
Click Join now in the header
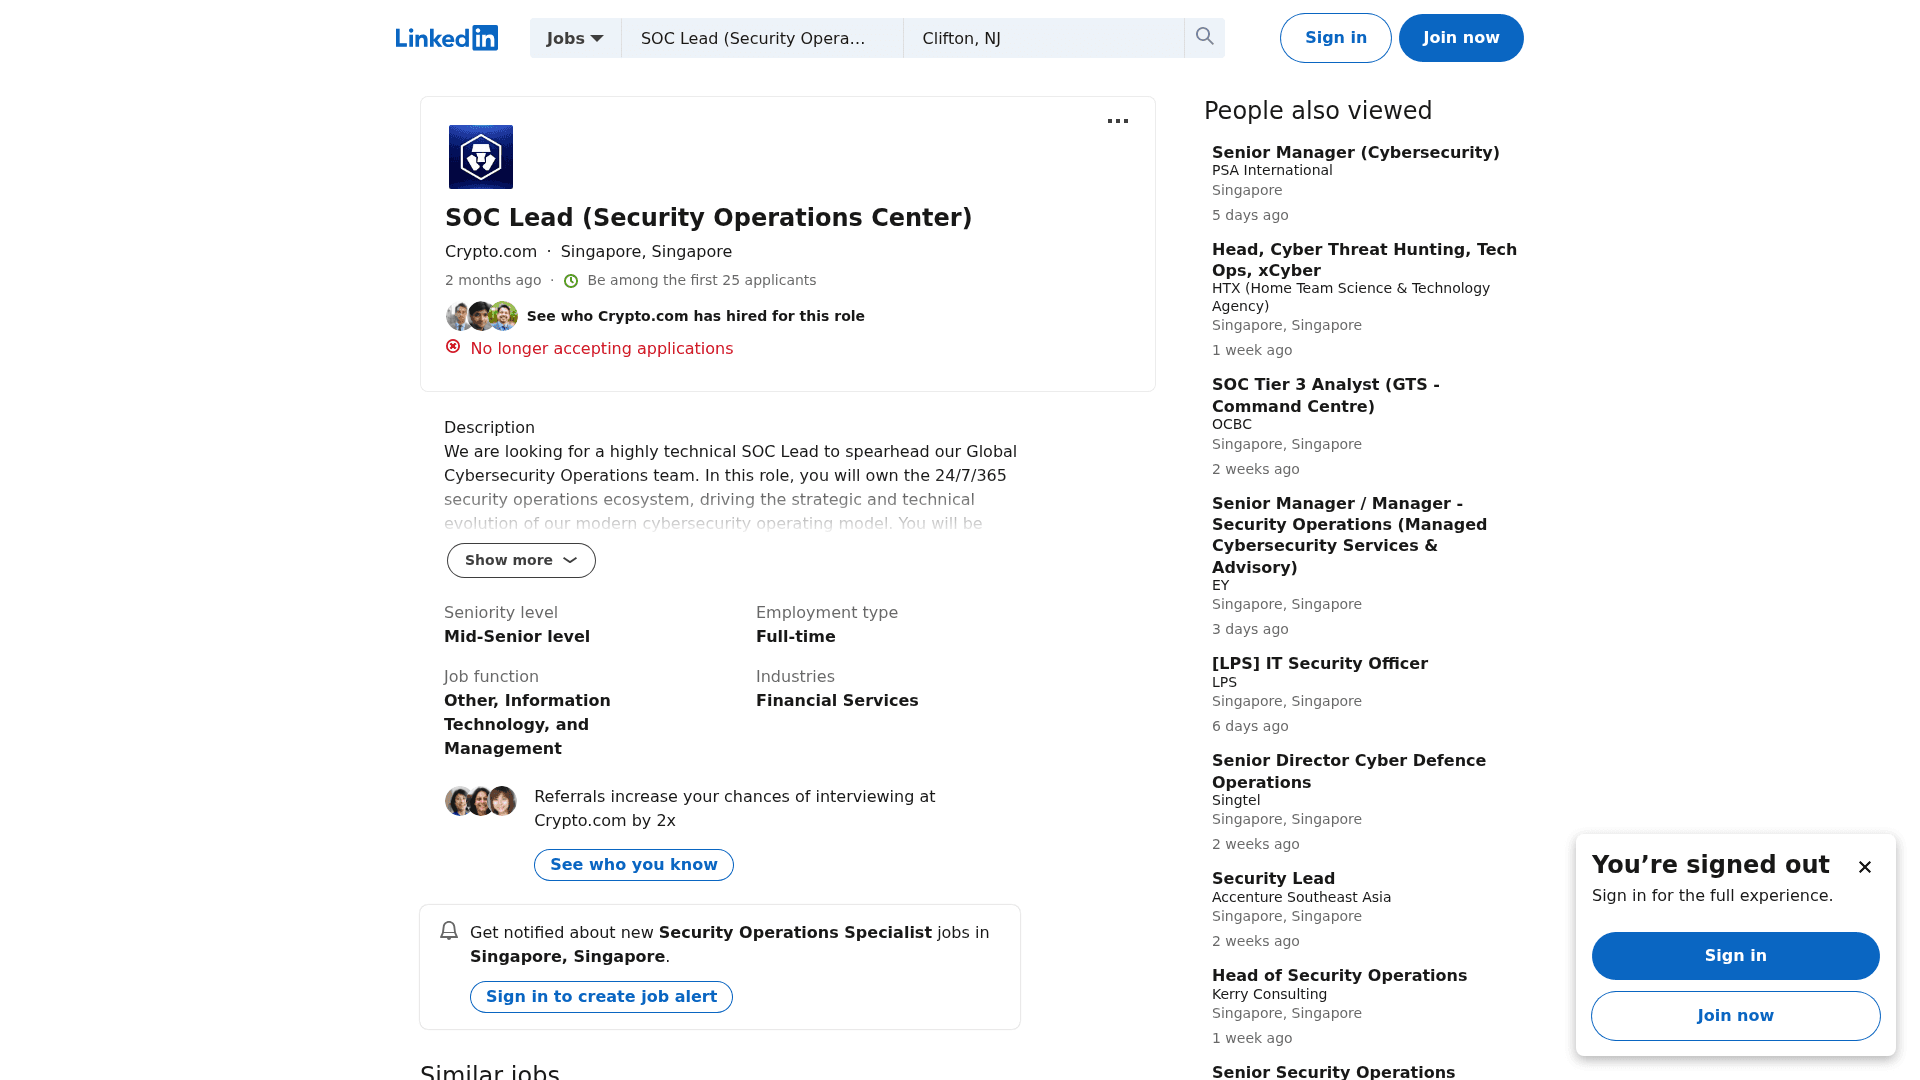point(1461,38)
